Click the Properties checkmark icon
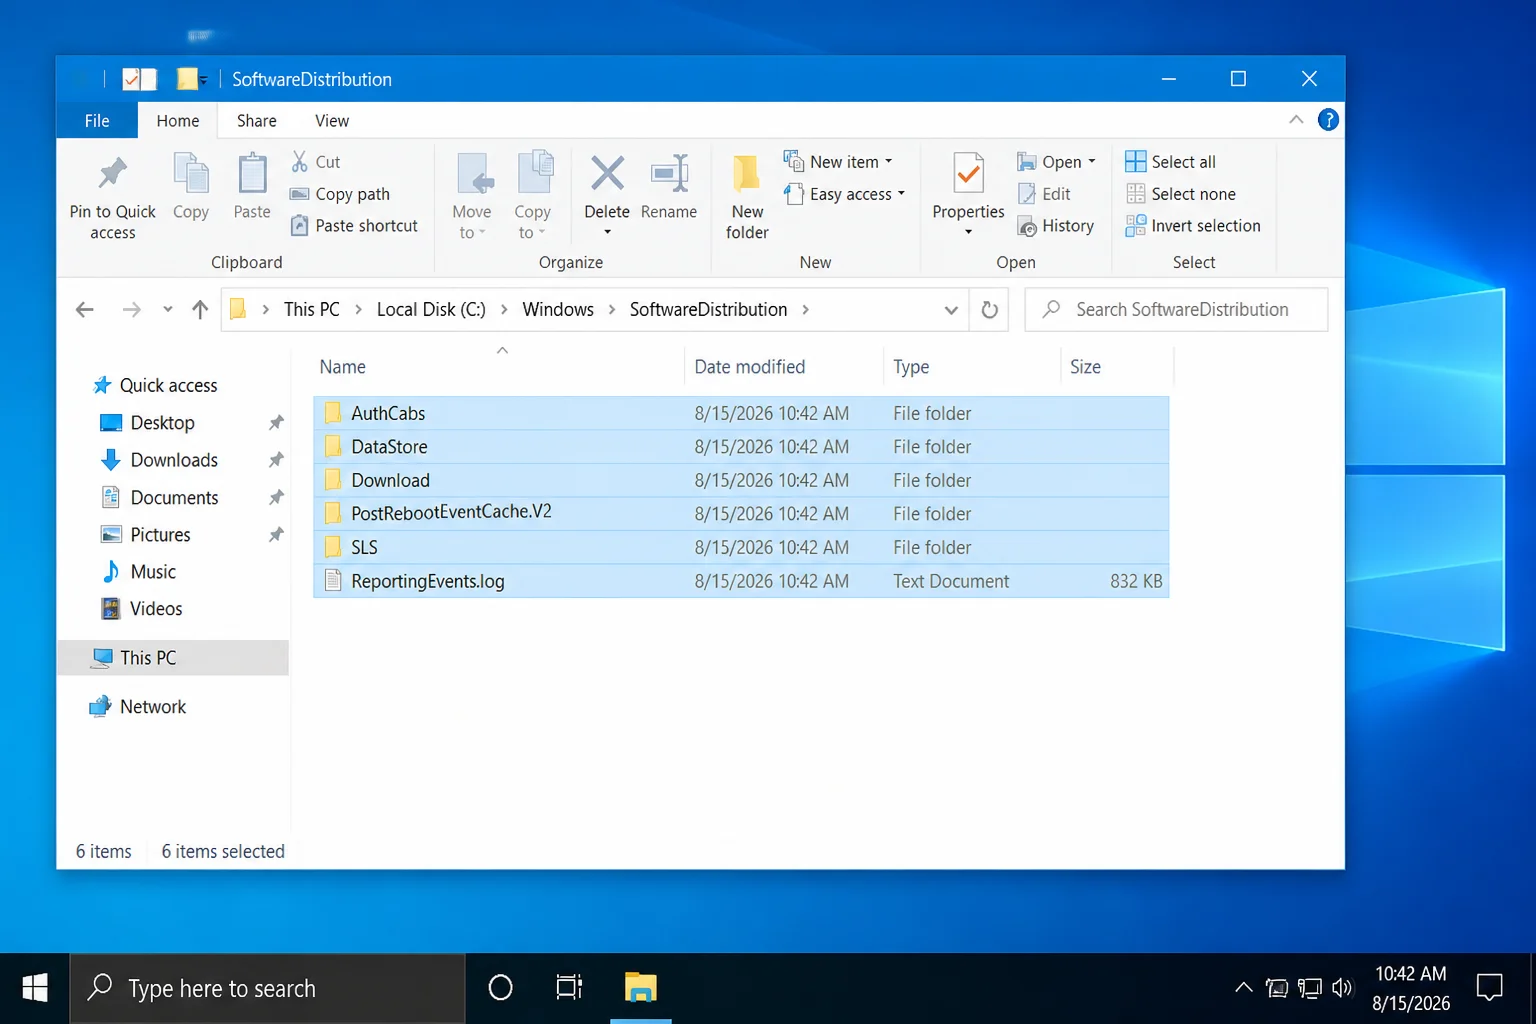 tap(968, 174)
